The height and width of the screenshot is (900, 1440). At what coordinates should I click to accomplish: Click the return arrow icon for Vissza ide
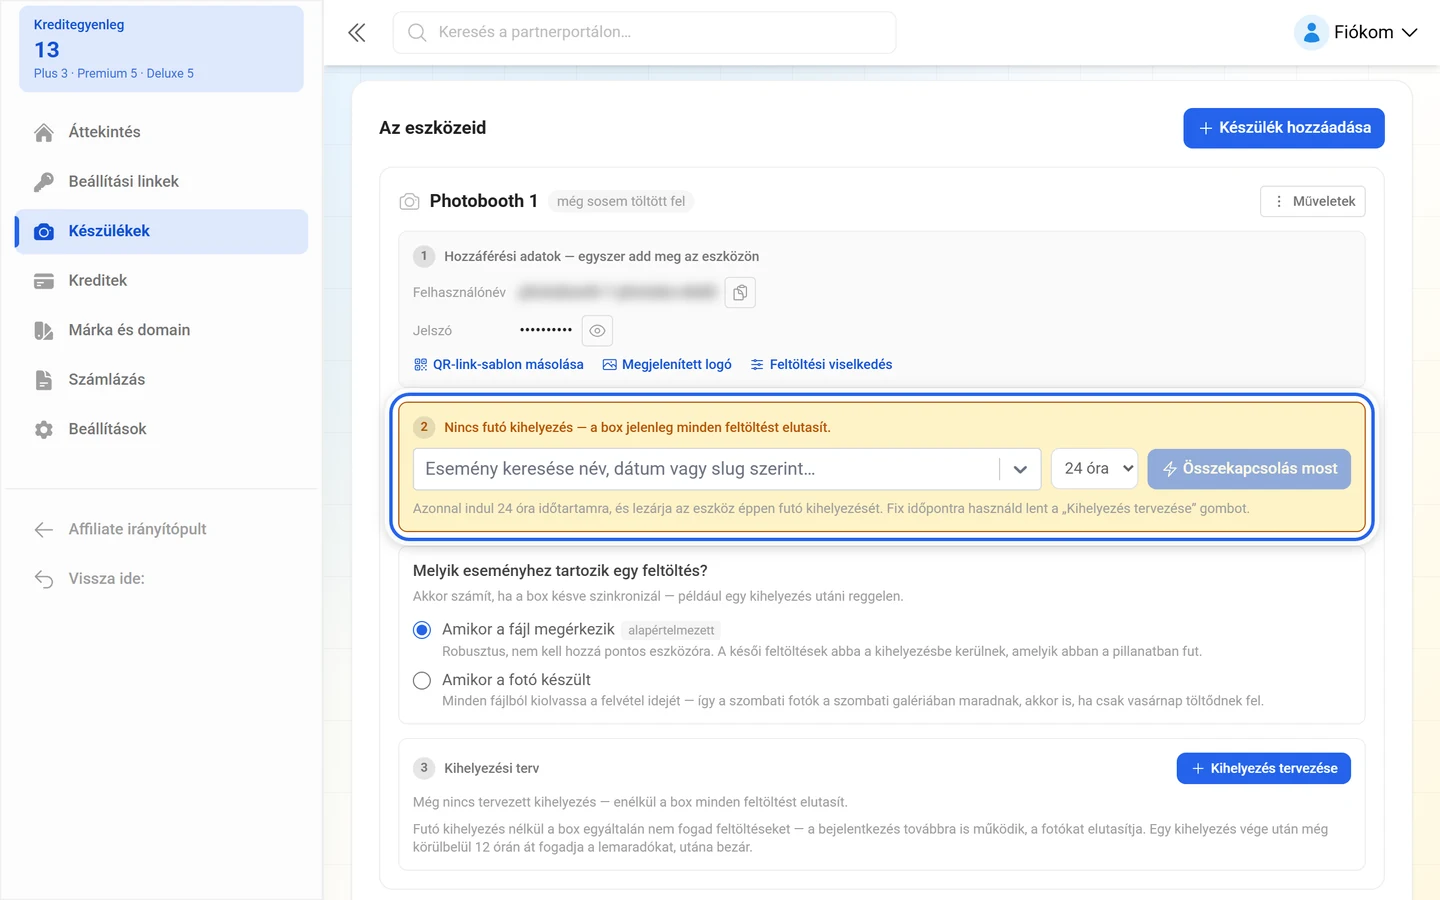pyautogui.click(x=44, y=579)
